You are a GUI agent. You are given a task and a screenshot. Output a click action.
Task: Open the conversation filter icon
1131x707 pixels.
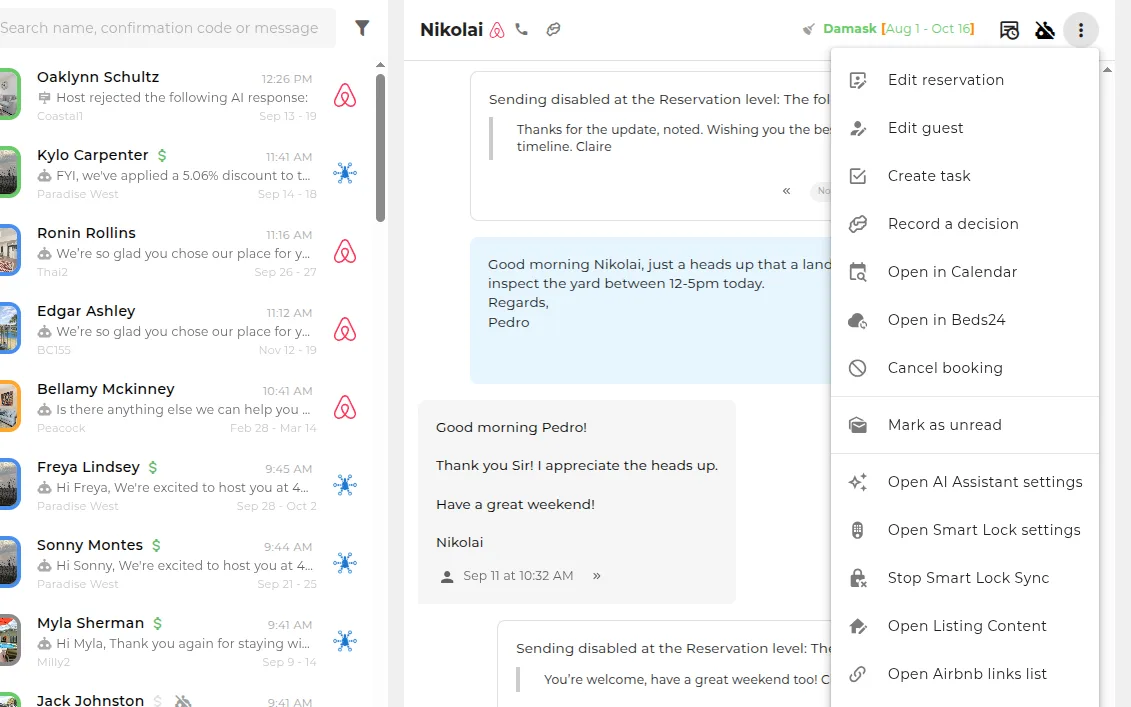point(362,28)
